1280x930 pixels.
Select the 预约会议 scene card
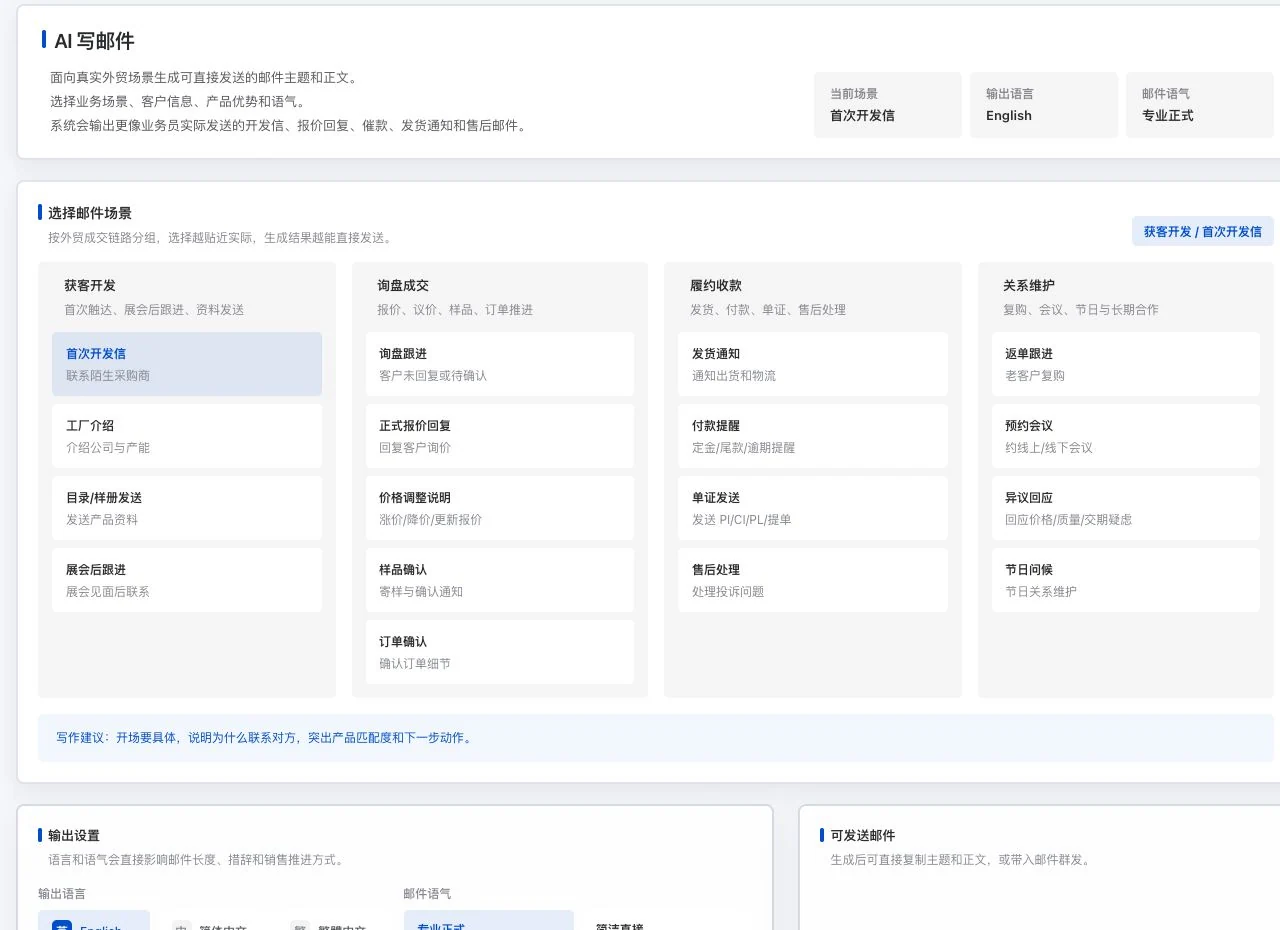pos(1126,436)
